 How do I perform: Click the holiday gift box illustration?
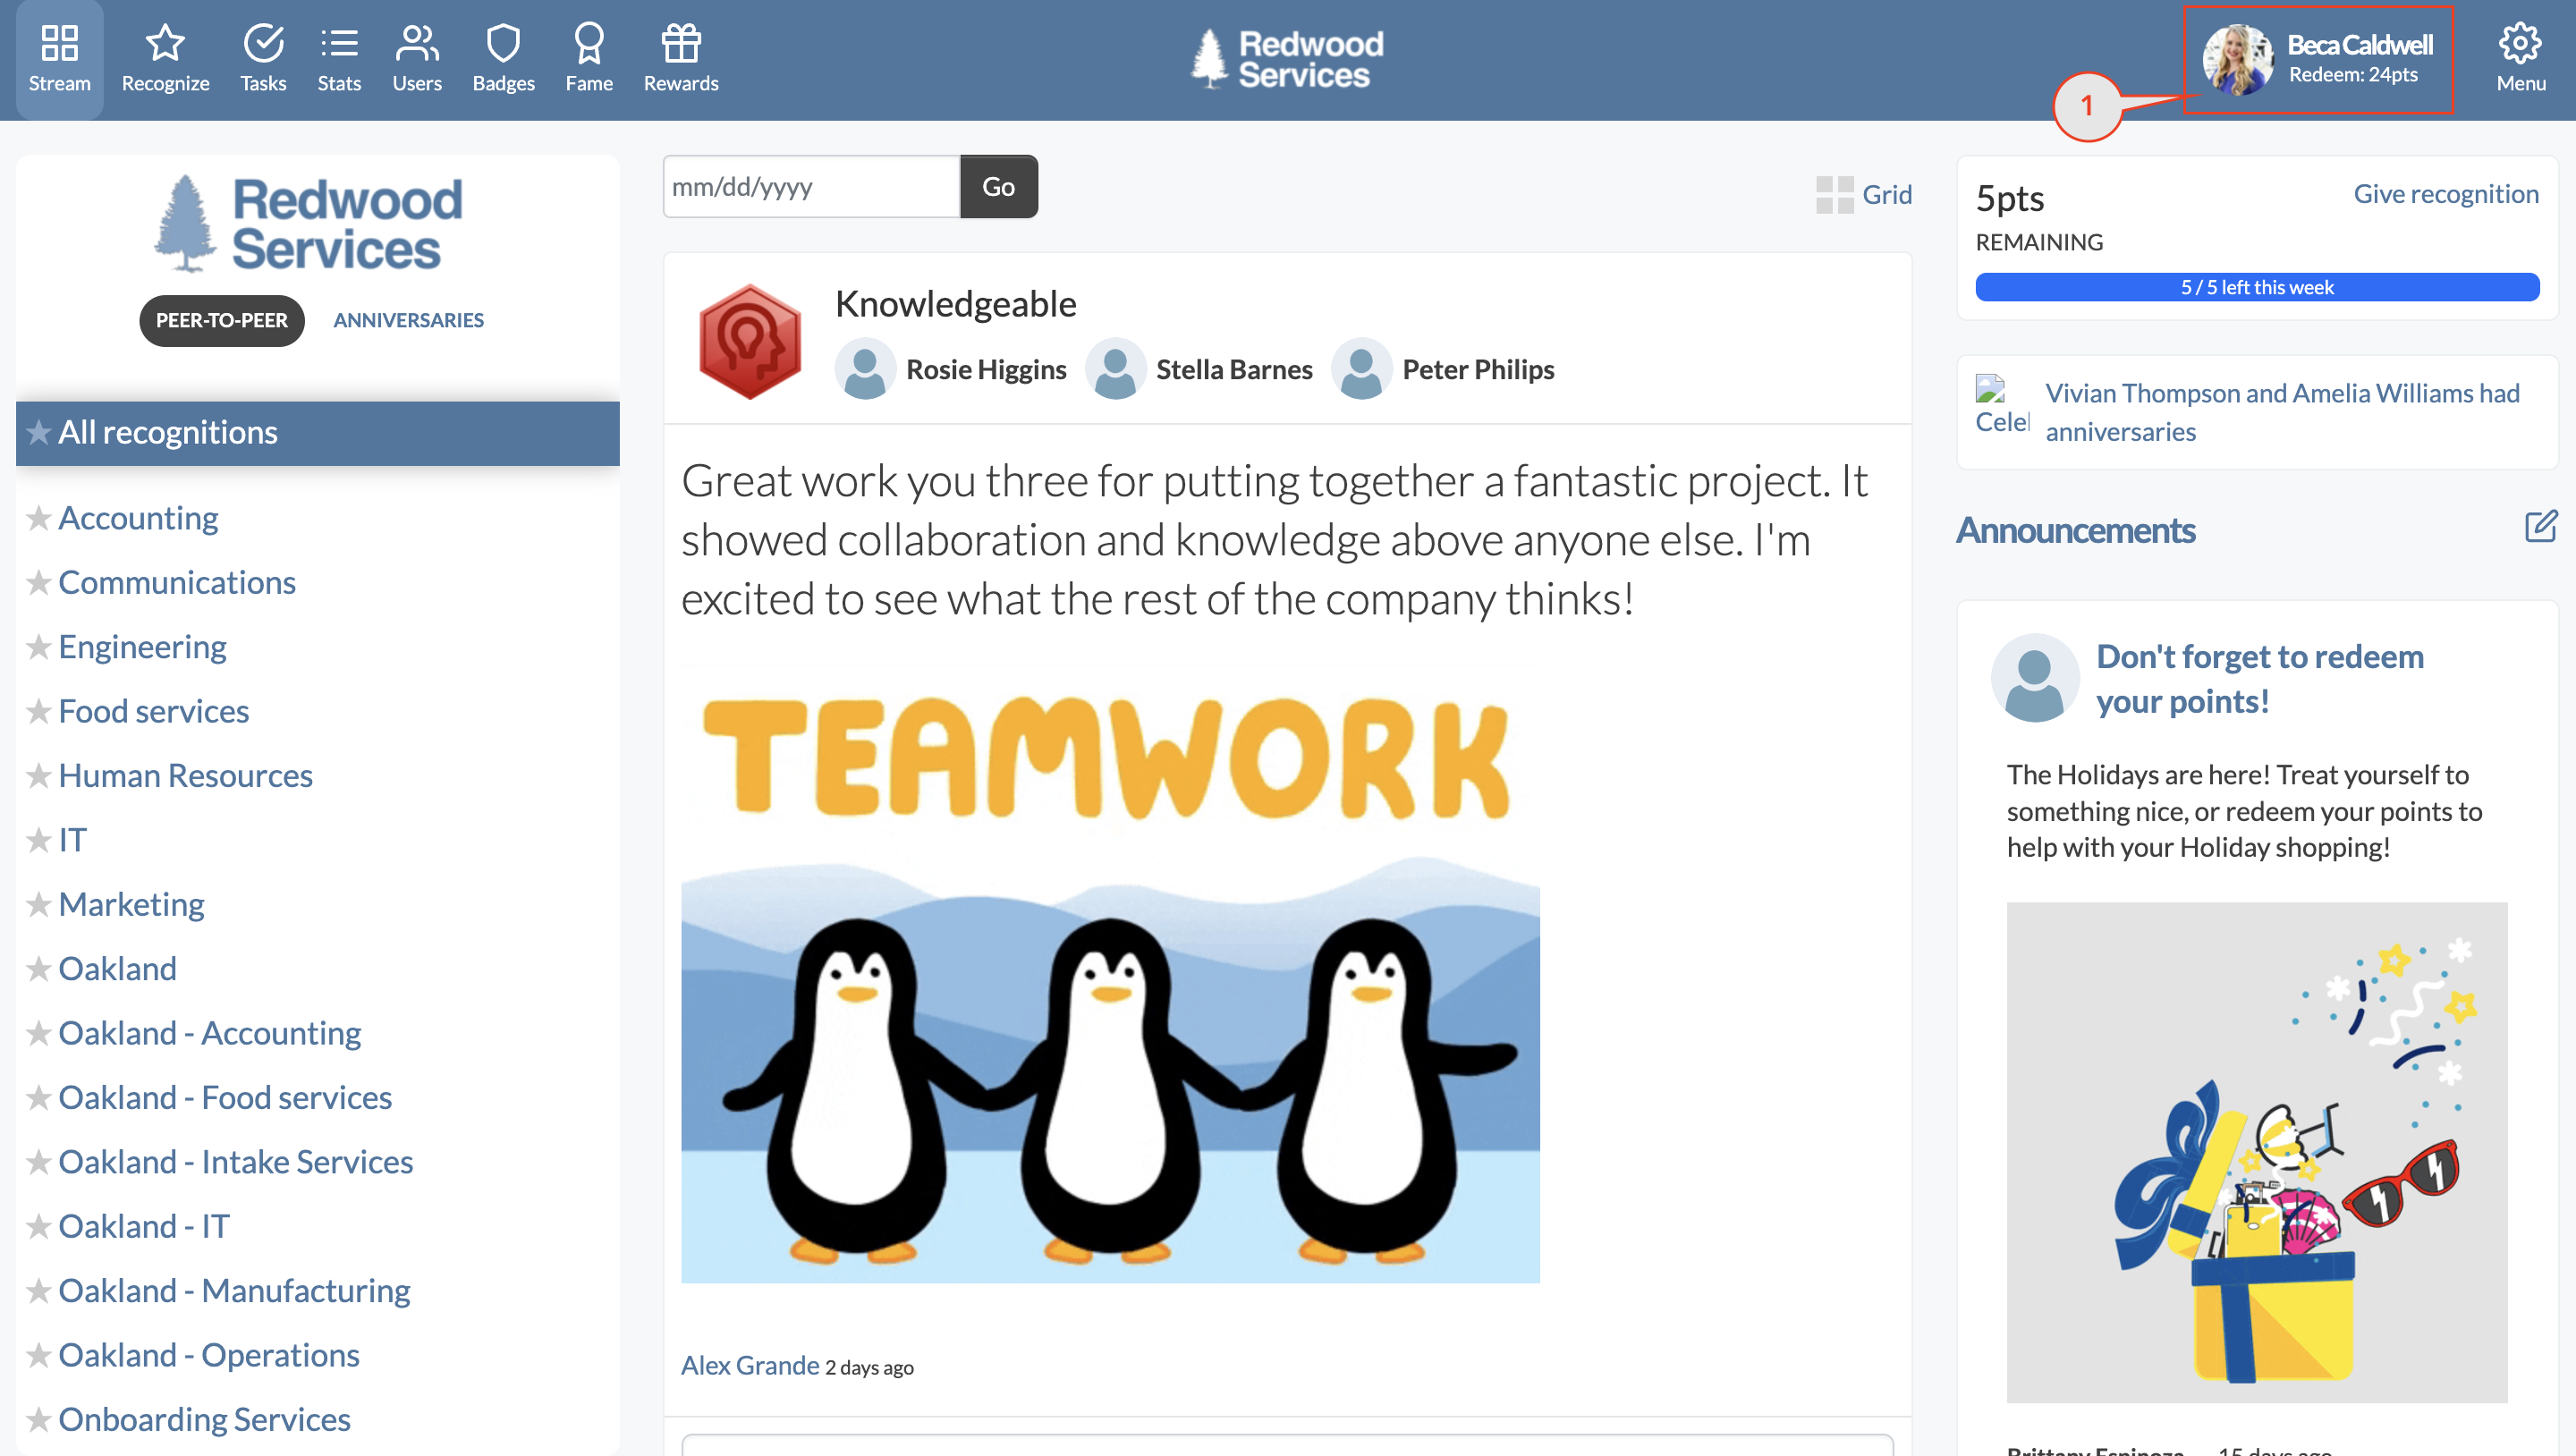pyautogui.click(x=2257, y=1152)
